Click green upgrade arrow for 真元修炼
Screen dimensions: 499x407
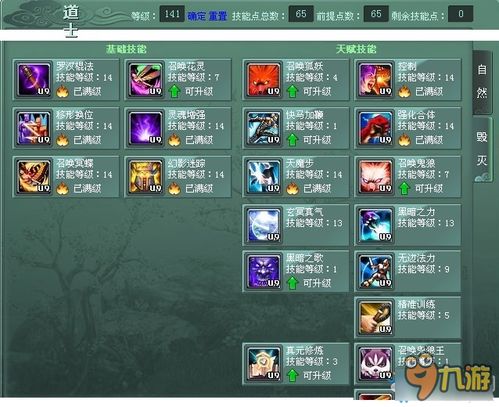pyautogui.click(x=292, y=376)
